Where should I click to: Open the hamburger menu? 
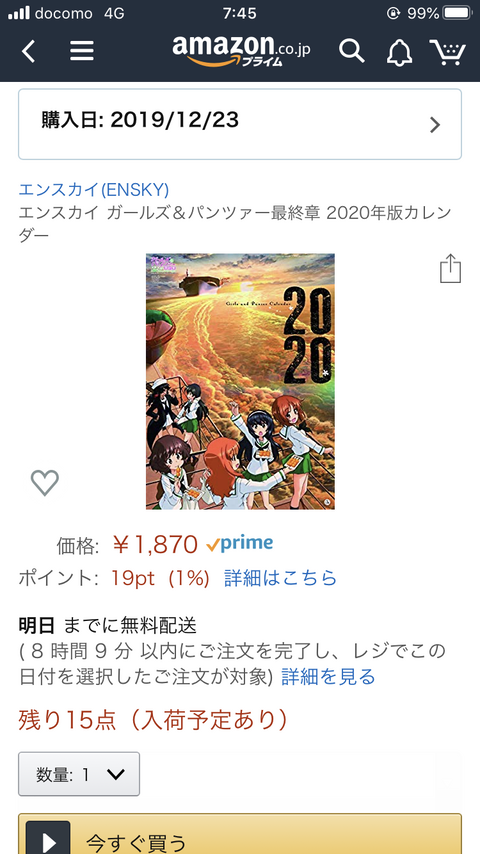point(82,51)
